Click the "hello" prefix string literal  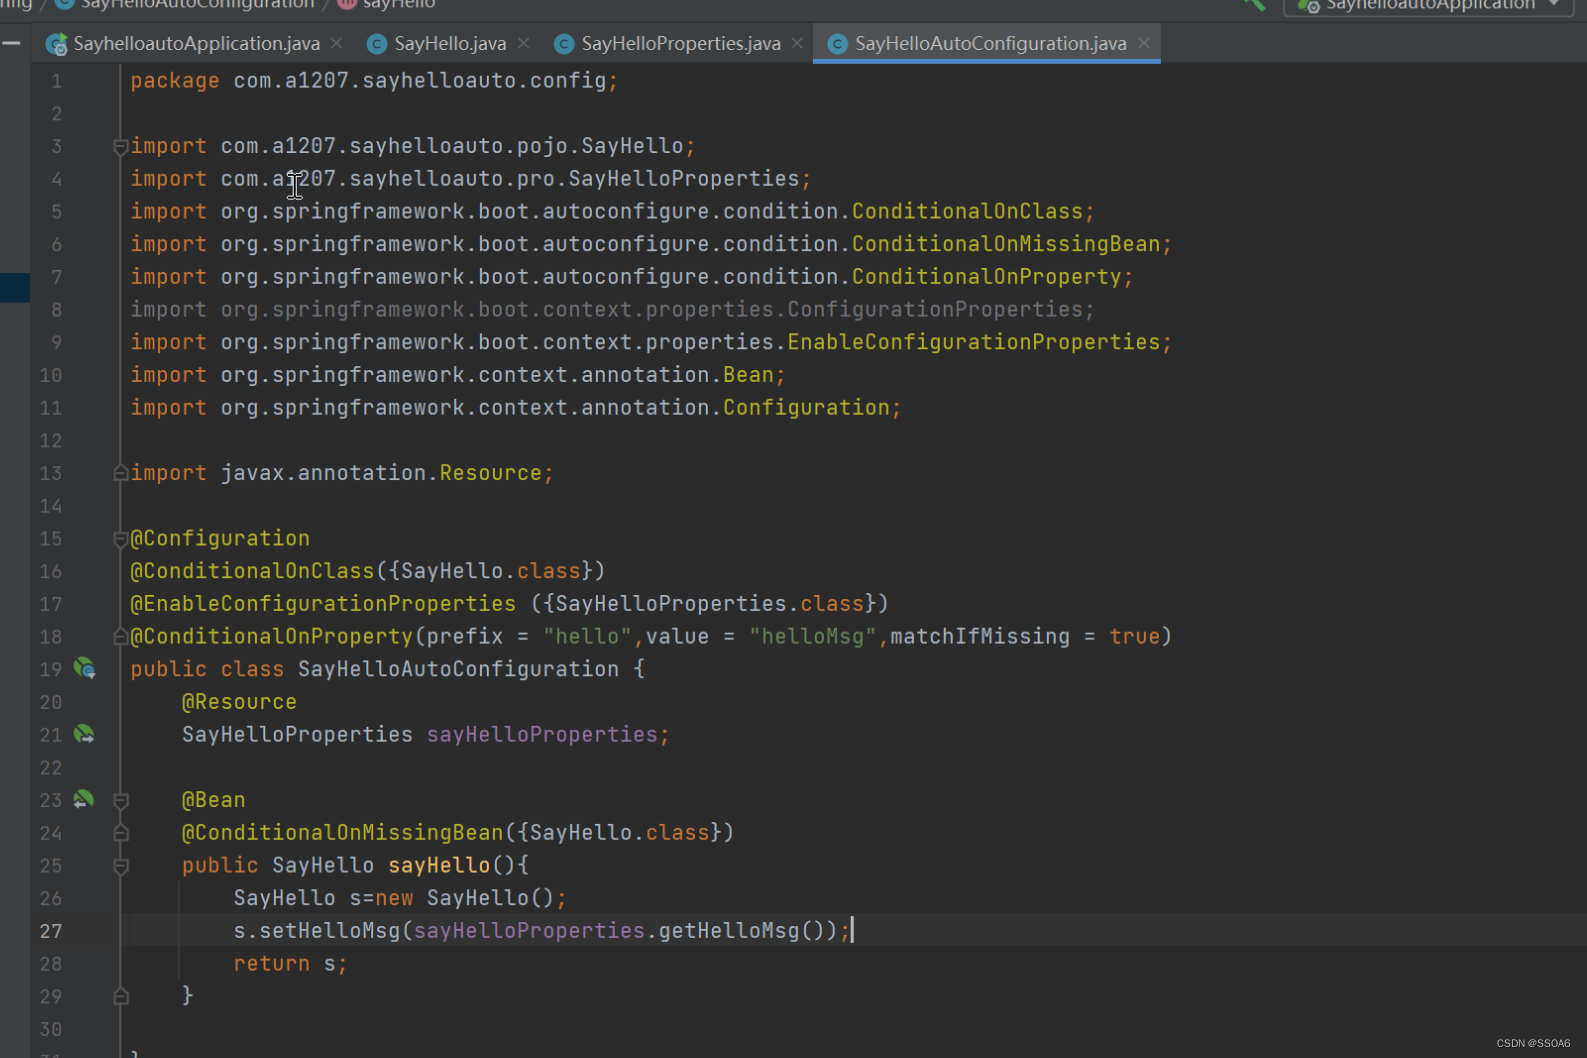click(x=587, y=636)
